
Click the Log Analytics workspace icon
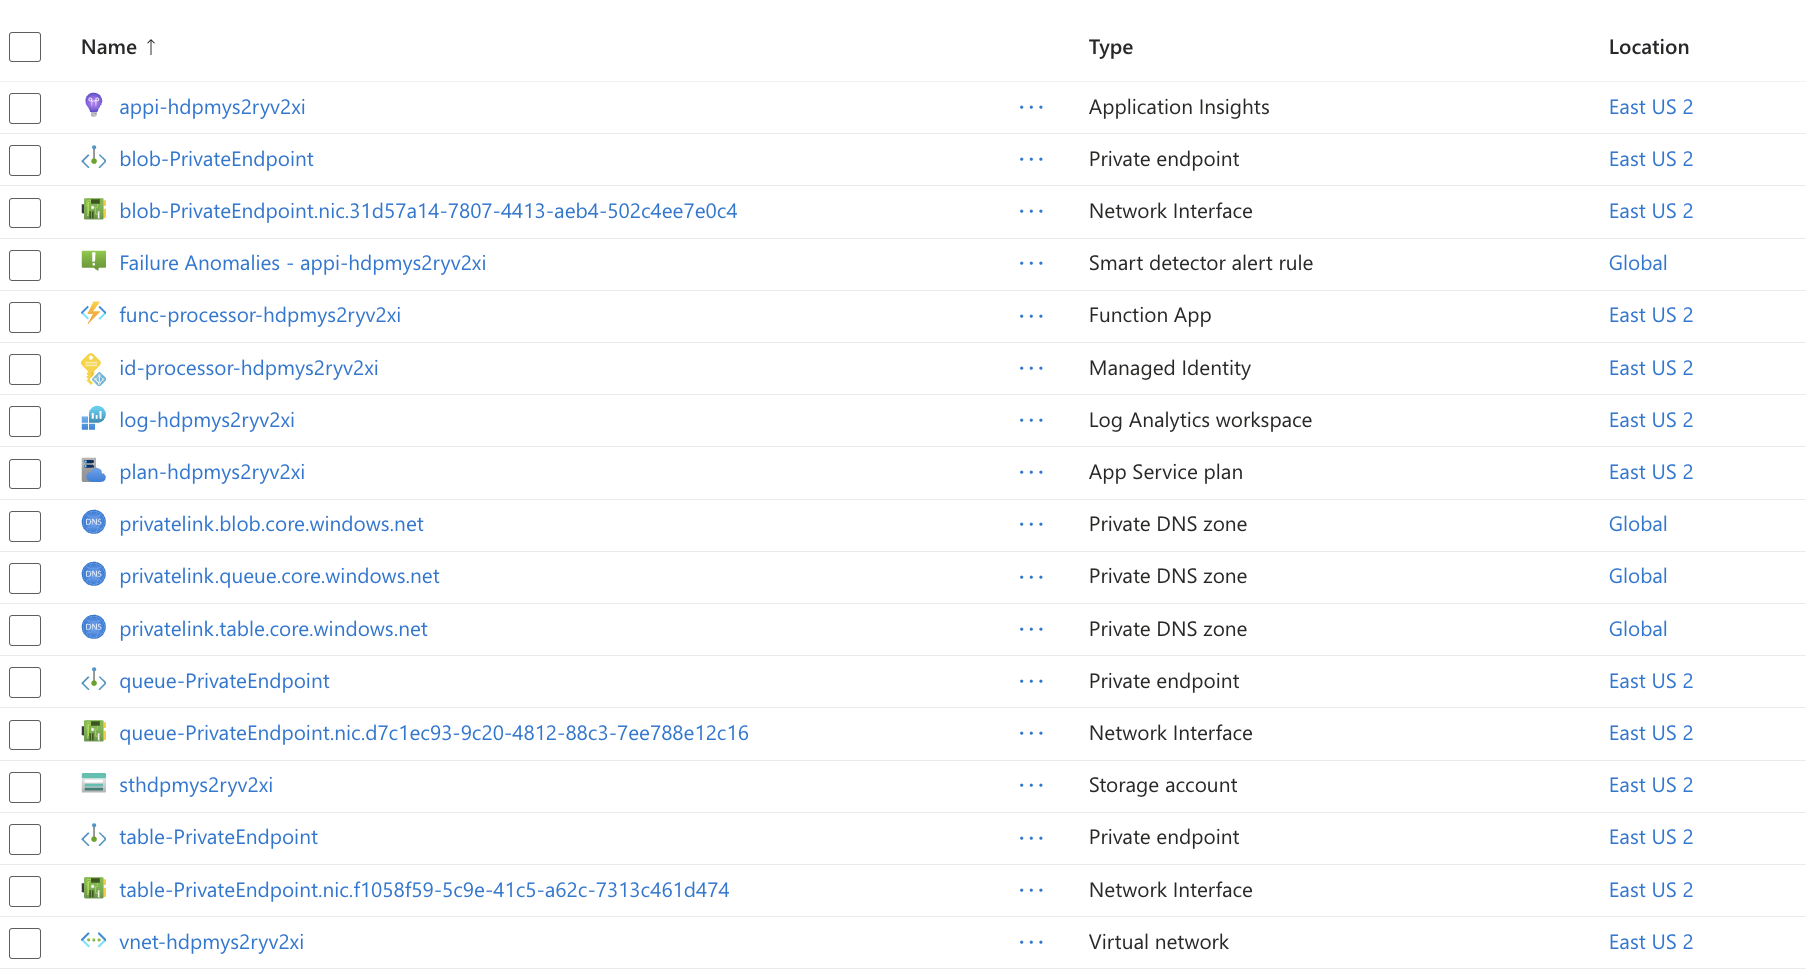[x=93, y=419]
